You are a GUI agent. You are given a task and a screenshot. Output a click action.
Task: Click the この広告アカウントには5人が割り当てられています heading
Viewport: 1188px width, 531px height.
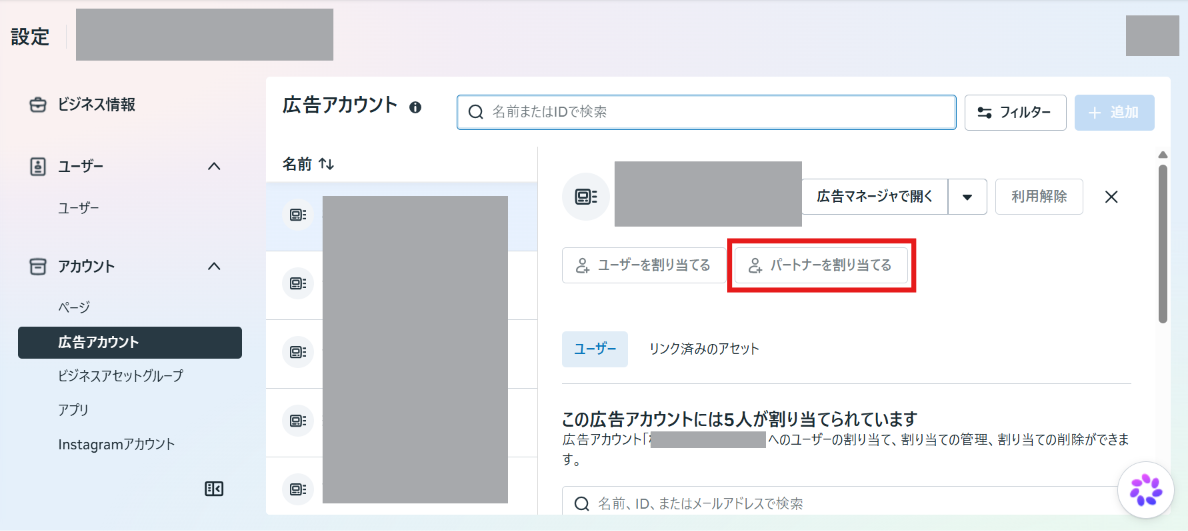(x=740, y=419)
